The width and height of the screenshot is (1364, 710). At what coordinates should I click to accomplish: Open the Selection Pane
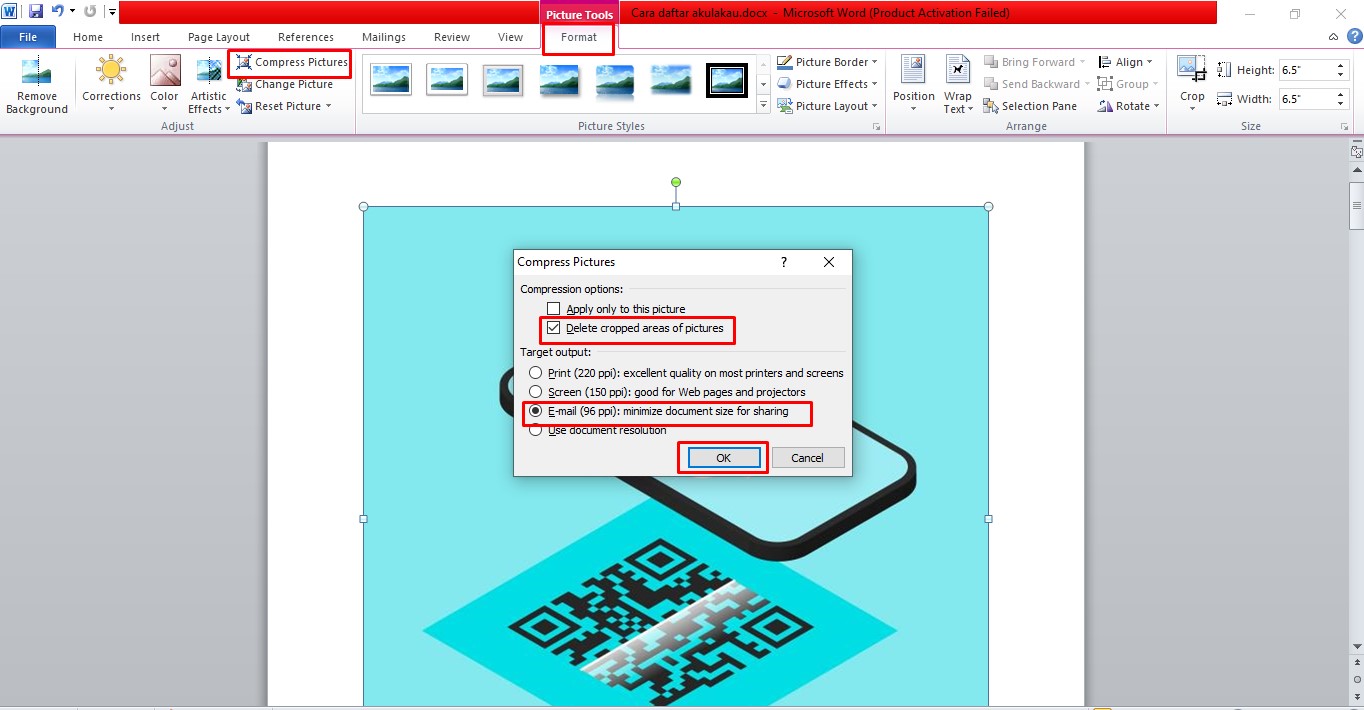pyautogui.click(x=1030, y=106)
